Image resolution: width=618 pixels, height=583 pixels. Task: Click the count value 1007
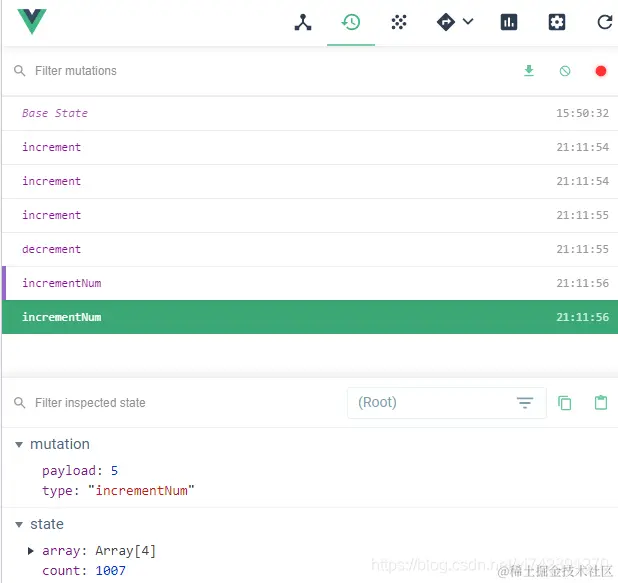click(110, 570)
